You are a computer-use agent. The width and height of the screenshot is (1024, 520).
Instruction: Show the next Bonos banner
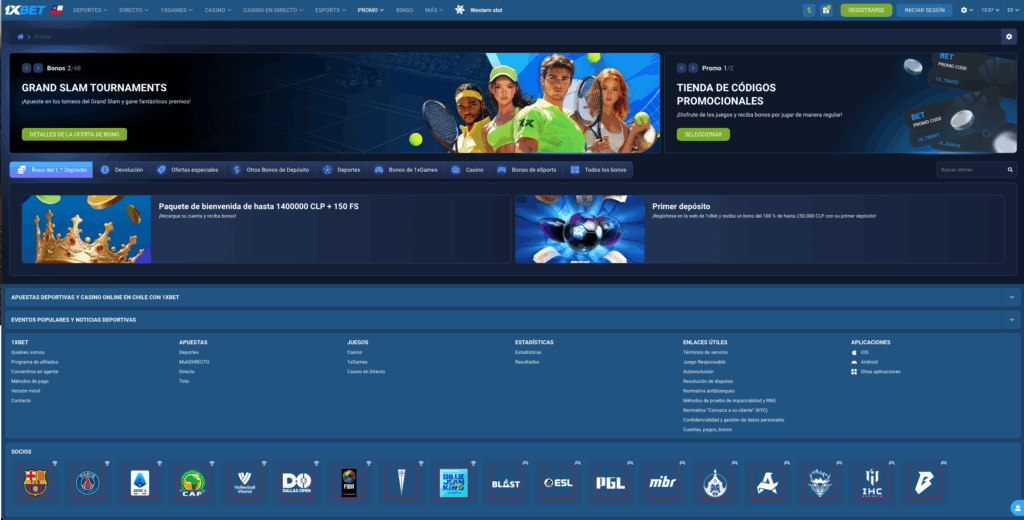38,68
